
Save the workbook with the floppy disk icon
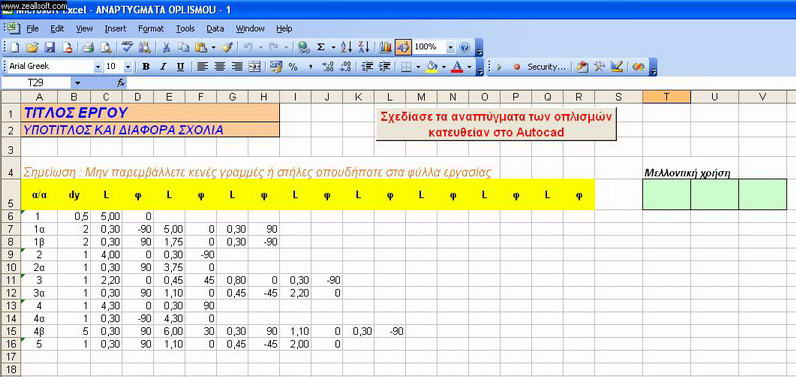(x=50, y=48)
